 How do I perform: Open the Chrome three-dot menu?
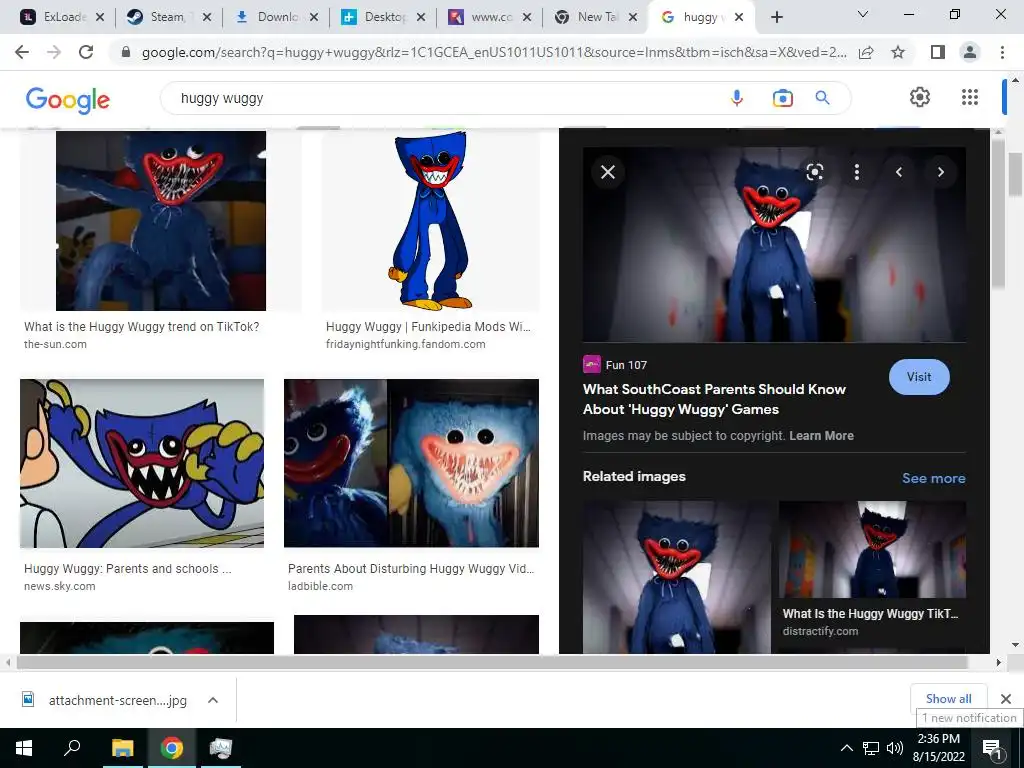coord(1002,52)
